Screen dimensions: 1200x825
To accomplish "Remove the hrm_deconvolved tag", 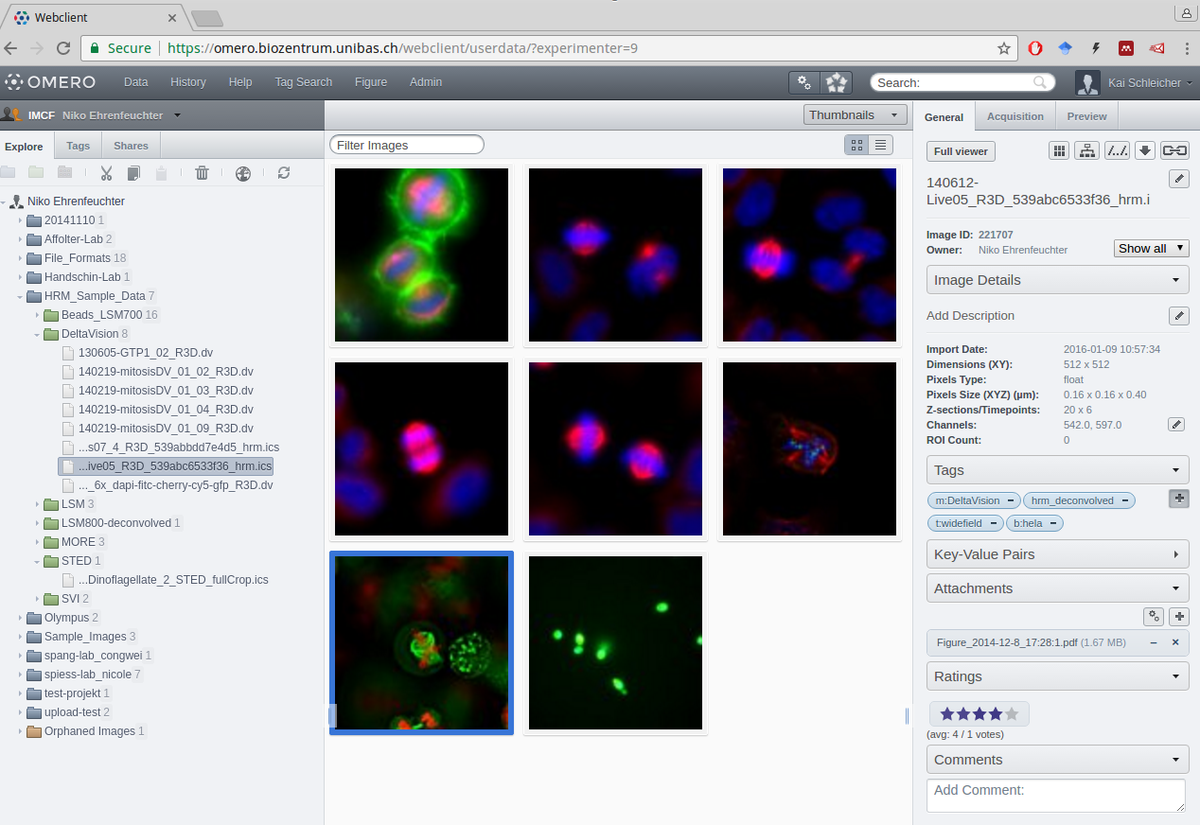I will click(x=1126, y=500).
